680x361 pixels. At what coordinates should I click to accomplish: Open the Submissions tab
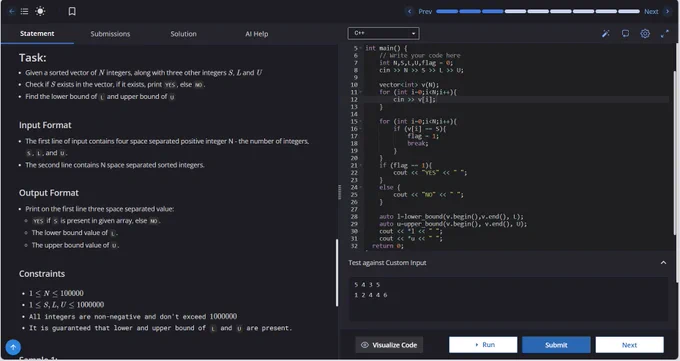(110, 34)
